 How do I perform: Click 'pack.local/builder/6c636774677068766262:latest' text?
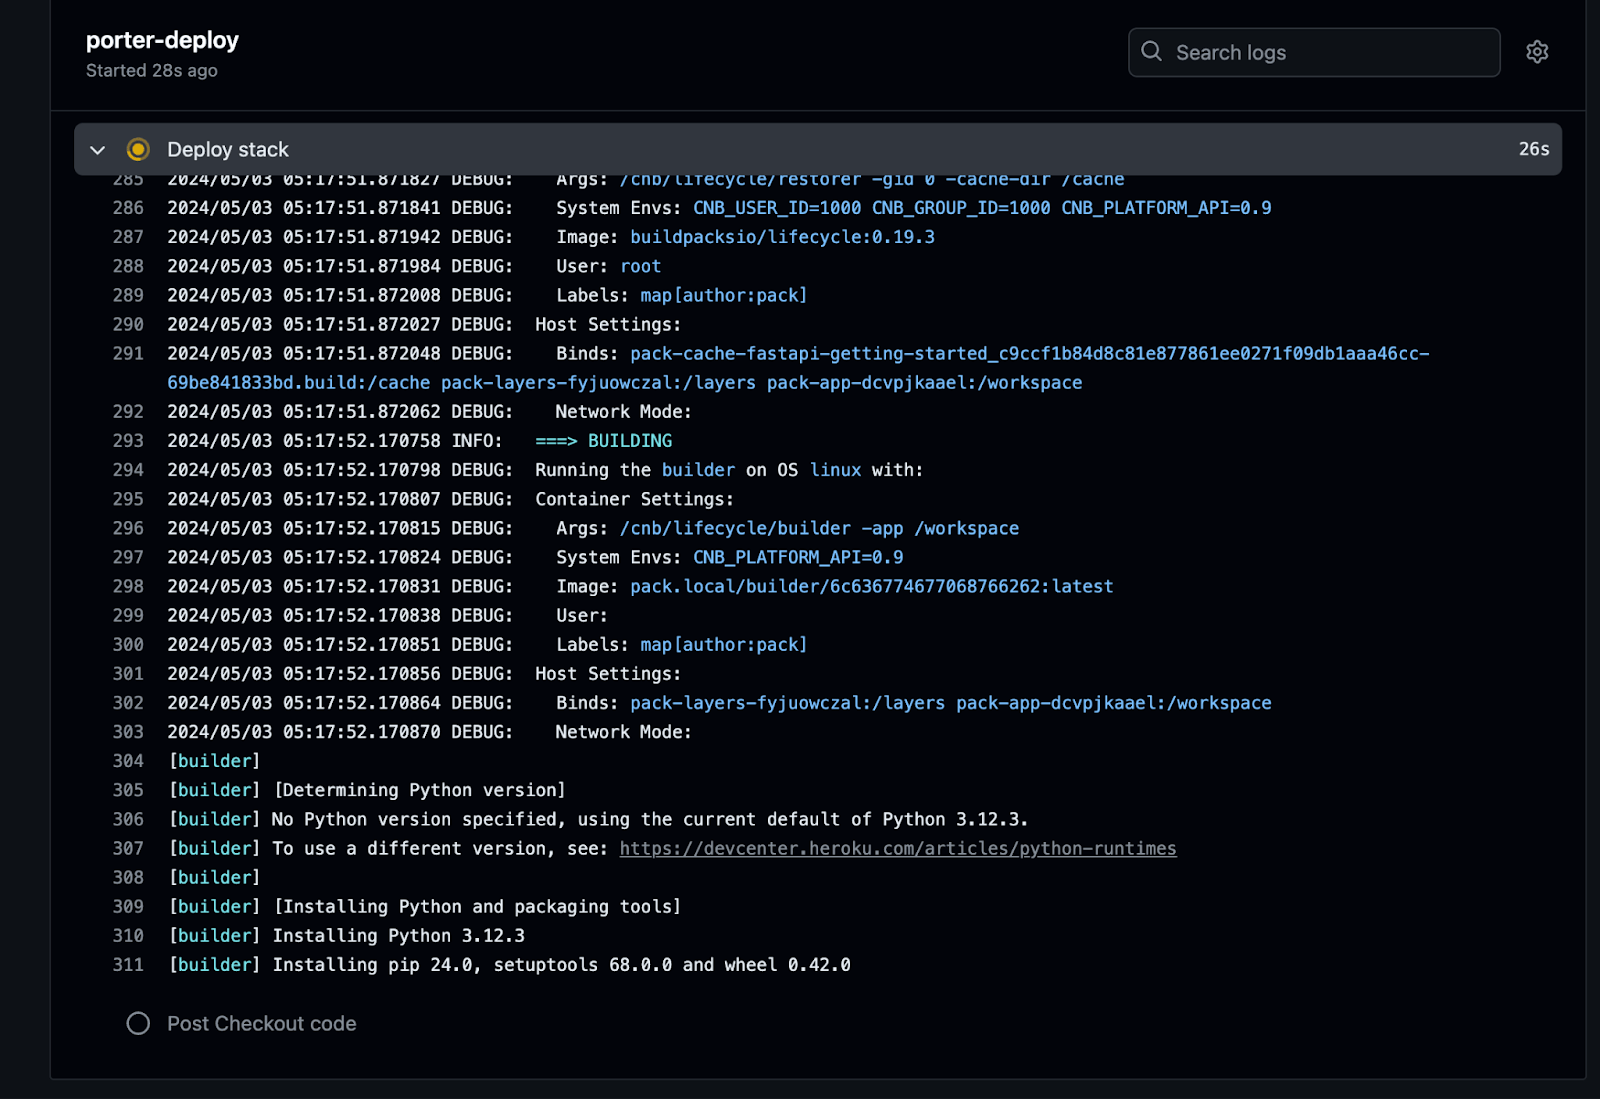tap(872, 586)
